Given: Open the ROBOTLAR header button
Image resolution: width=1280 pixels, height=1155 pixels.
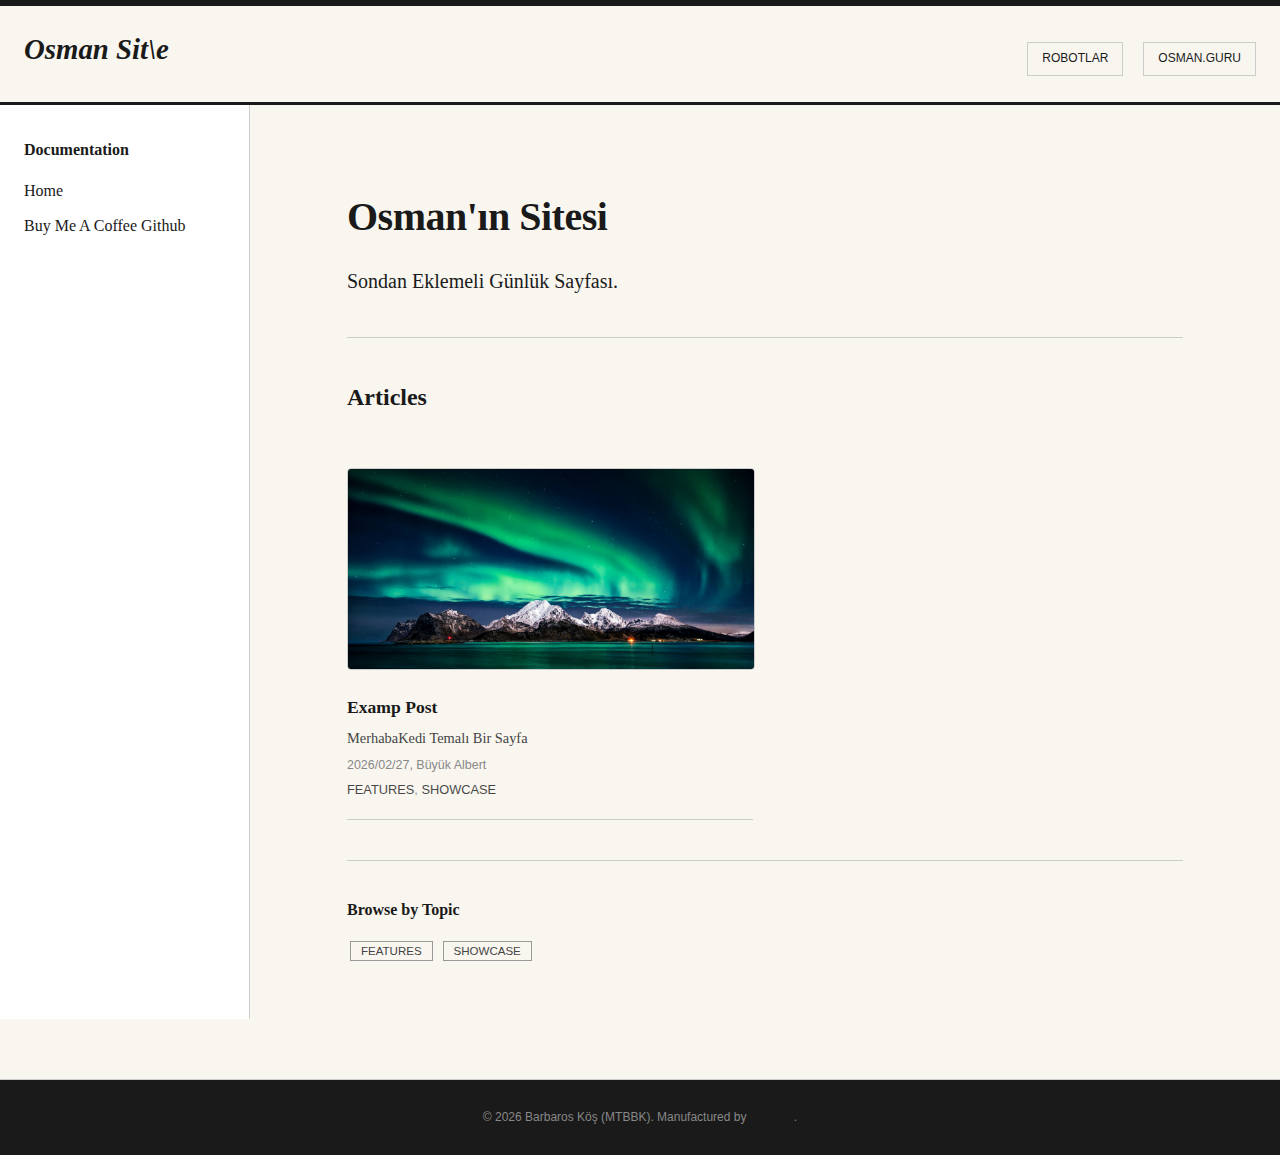Looking at the screenshot, I should coord(1075,58).
